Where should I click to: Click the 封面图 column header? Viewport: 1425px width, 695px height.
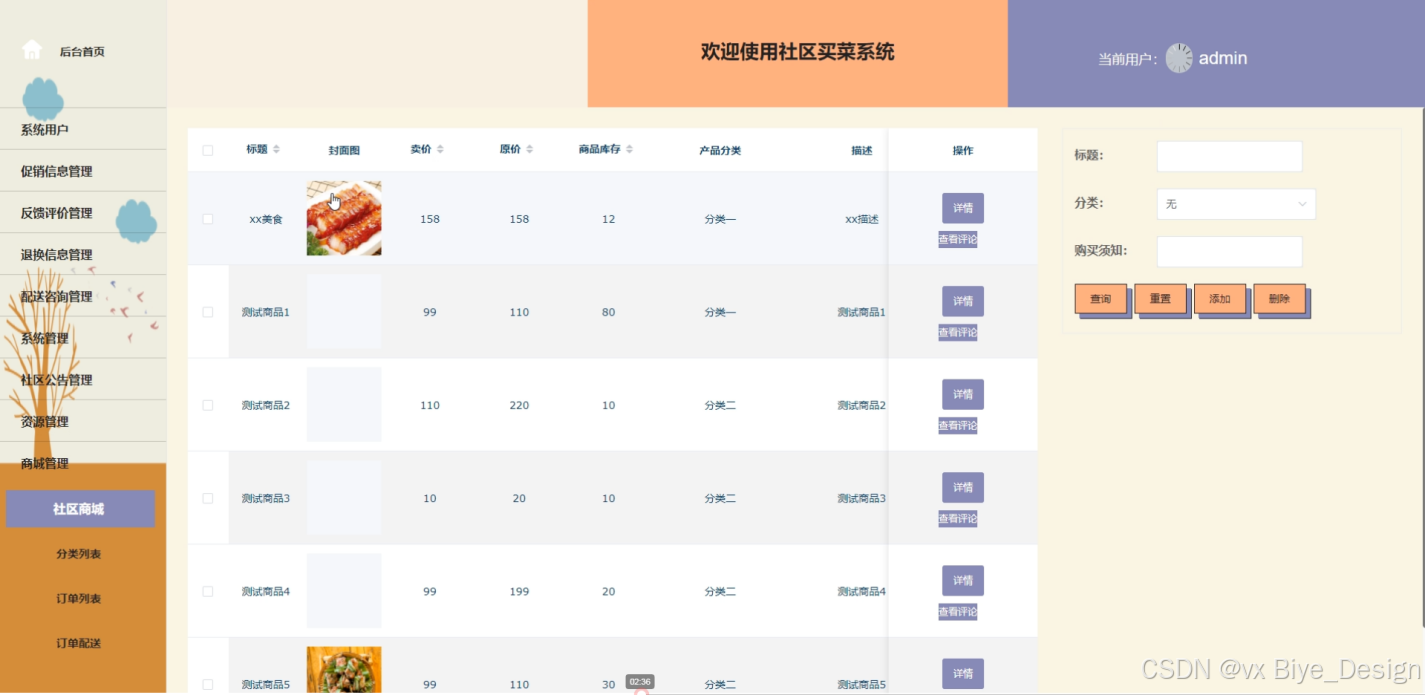(x=344, y=151)
